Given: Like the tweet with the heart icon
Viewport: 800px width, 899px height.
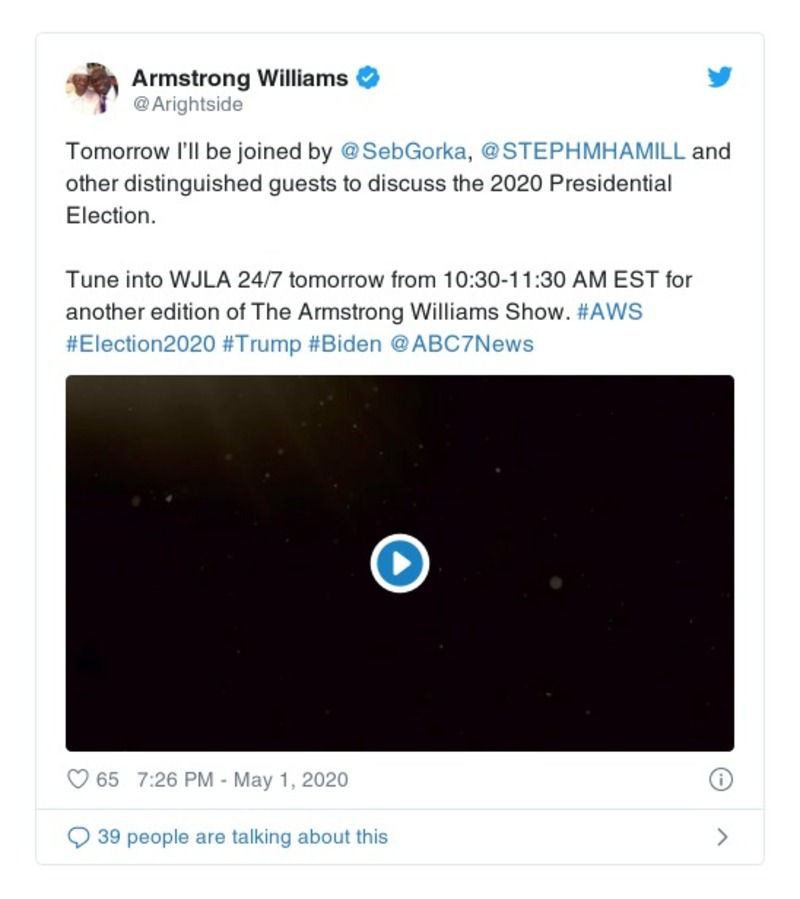Looking at the screenshot, I should [78, 779].
